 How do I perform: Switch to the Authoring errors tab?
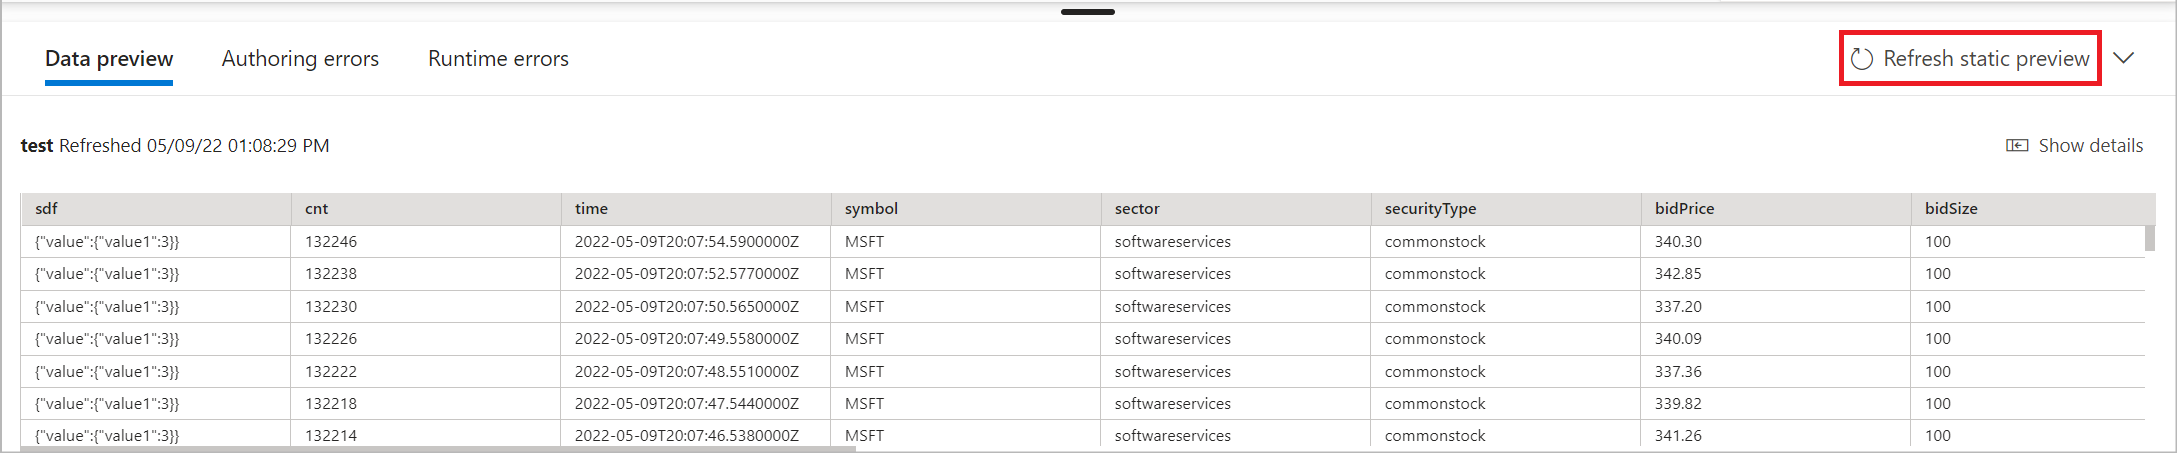300,58
